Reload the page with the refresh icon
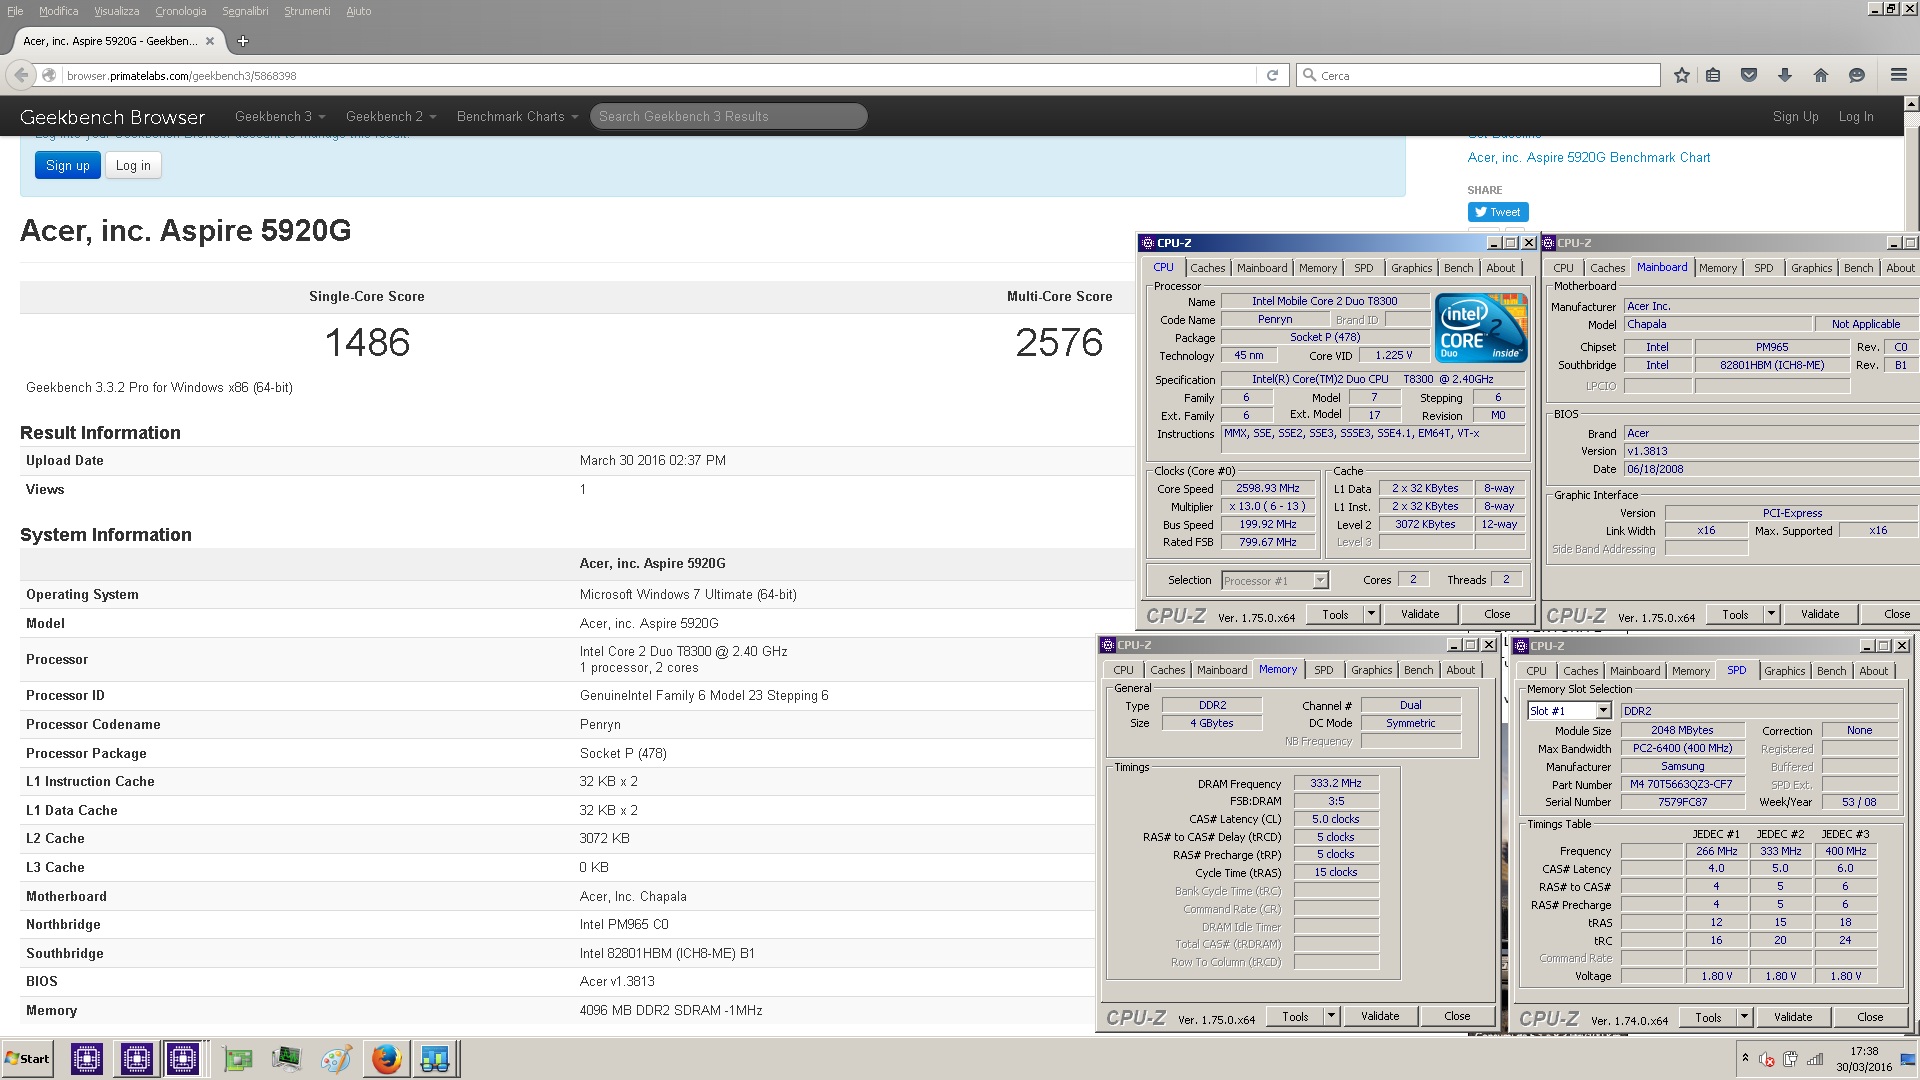 pos(1272,75)
